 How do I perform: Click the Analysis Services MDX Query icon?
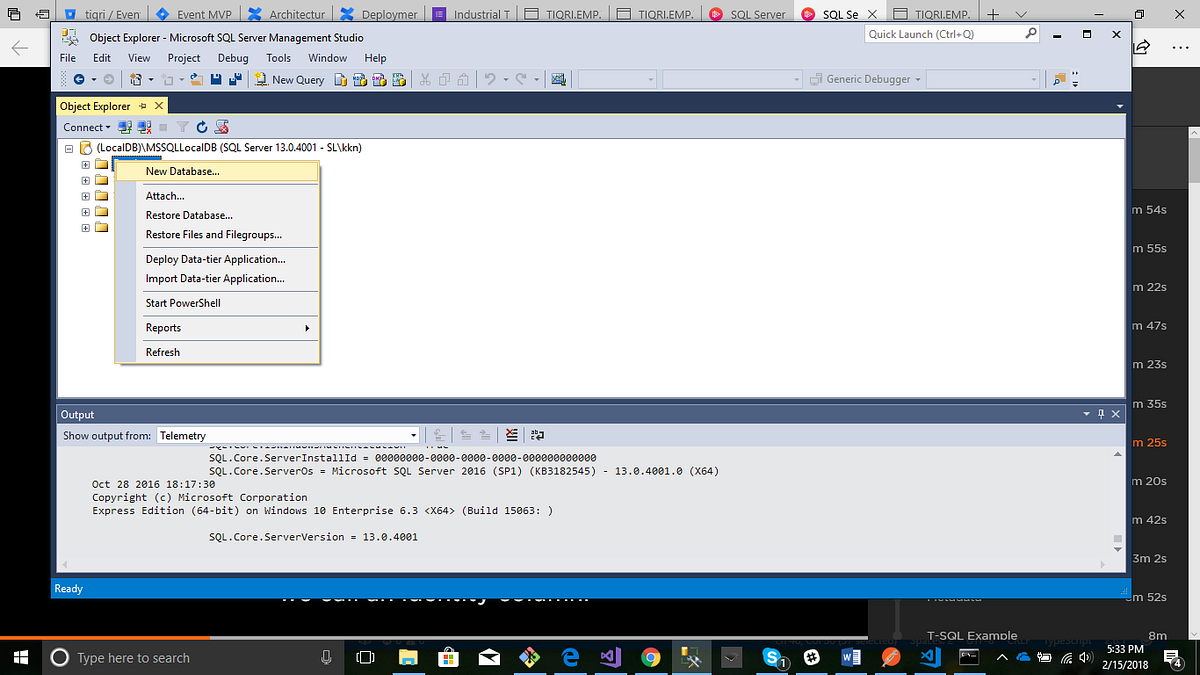pyautogui.click(x=360, y=79)
